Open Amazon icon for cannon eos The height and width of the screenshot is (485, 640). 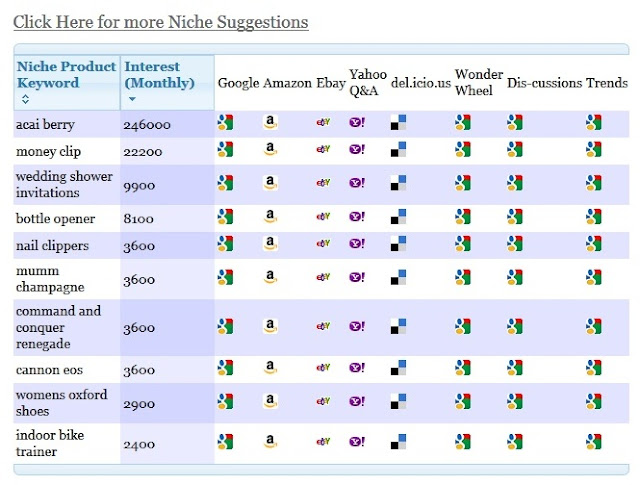[270, 368]
